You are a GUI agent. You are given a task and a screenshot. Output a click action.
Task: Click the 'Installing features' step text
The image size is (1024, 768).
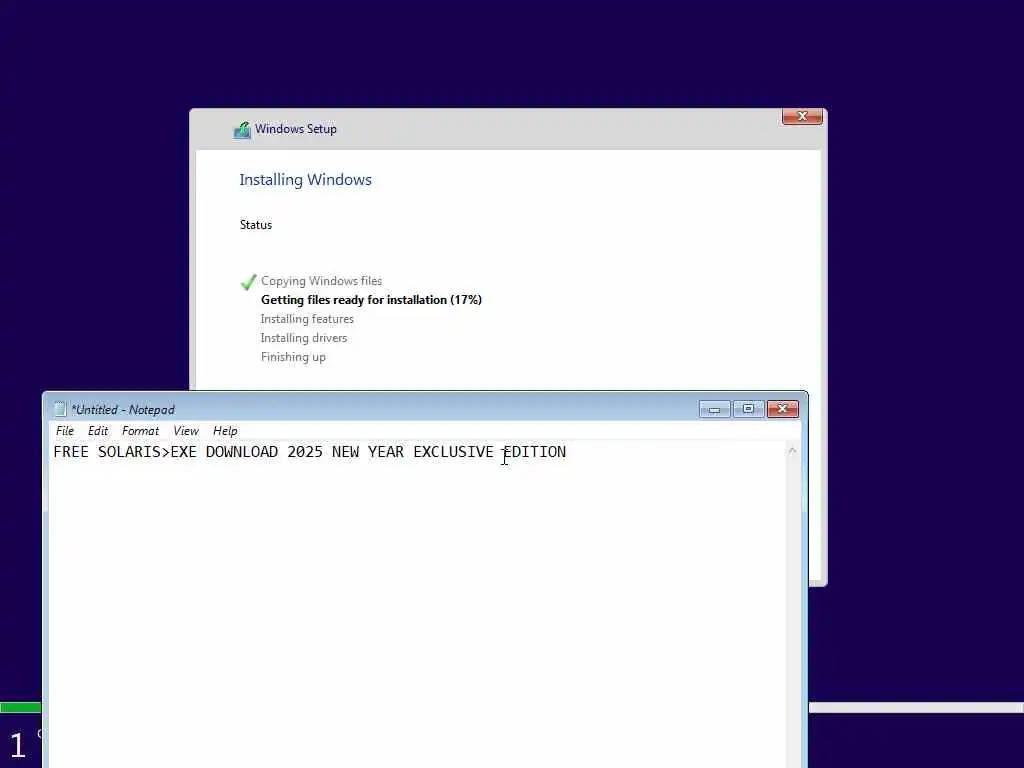[307, 319]
